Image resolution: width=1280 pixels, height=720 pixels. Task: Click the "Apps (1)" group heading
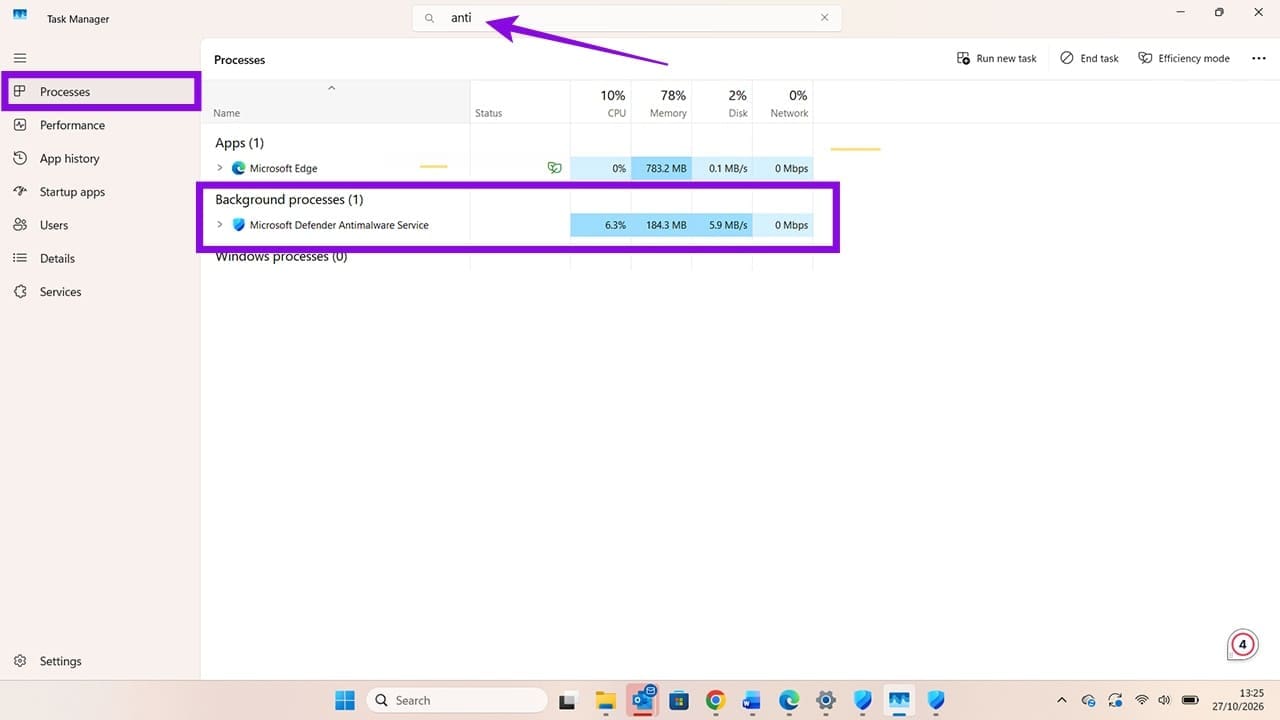click(240, 143)
